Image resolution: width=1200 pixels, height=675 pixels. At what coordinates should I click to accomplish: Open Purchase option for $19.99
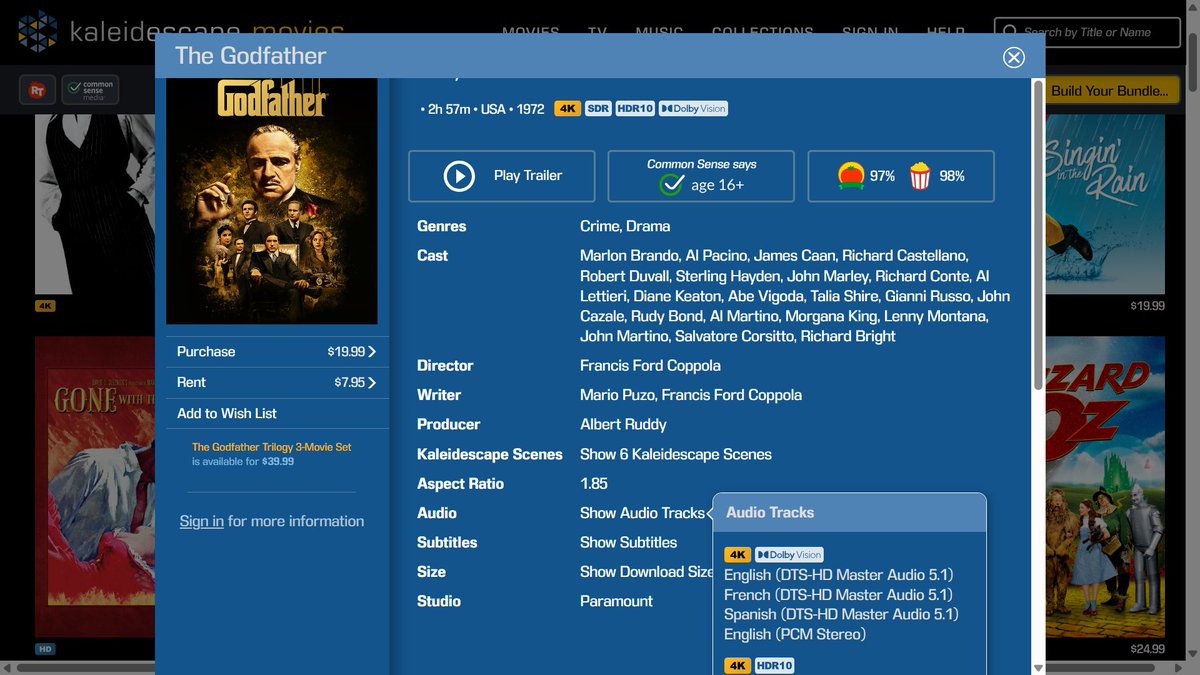click(x=277, y=352)
